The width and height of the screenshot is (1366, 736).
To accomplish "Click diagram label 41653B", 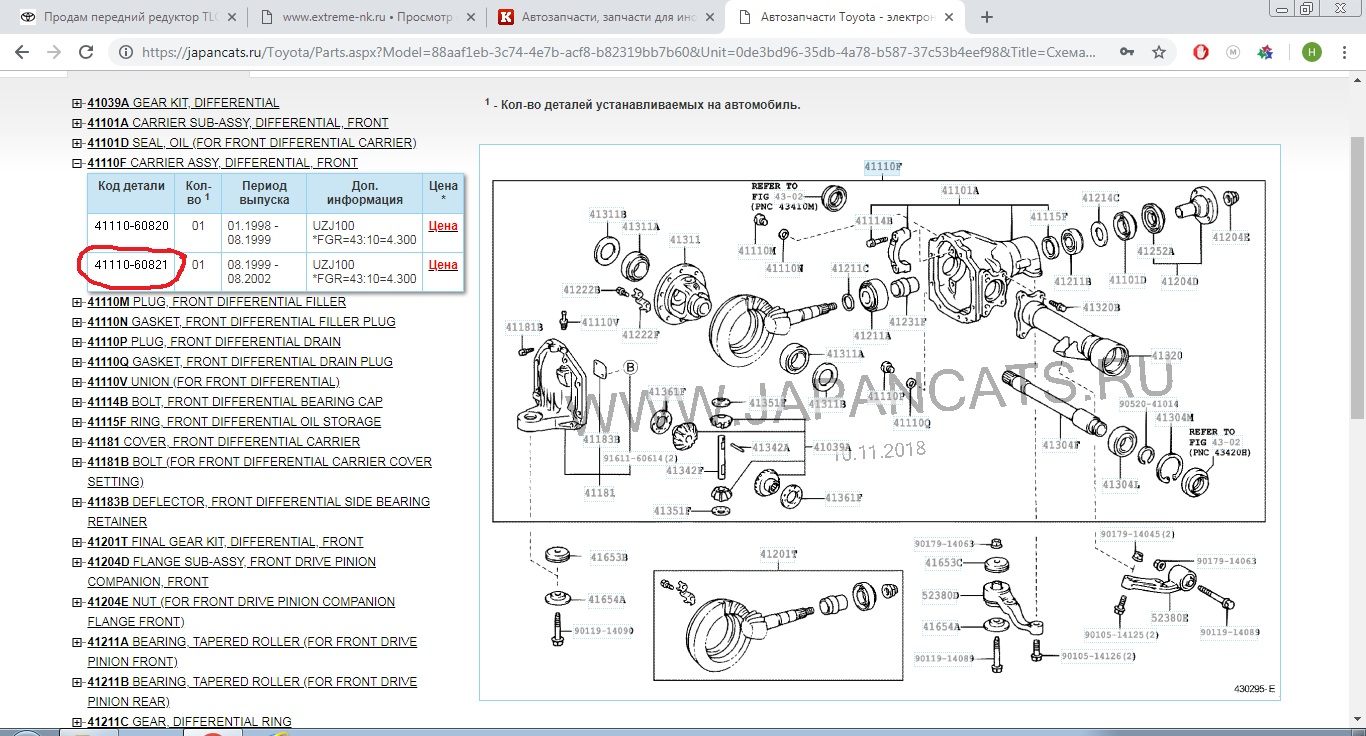I will click(x=607, y=557).
